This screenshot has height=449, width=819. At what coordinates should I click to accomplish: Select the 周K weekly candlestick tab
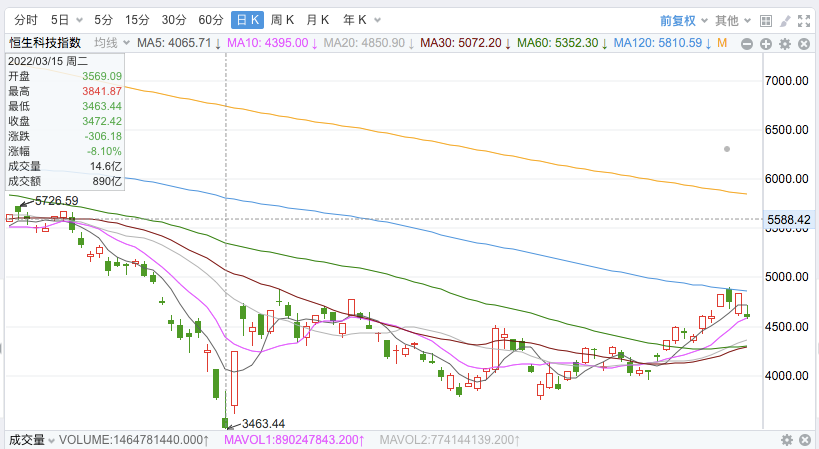pos(282,20)
